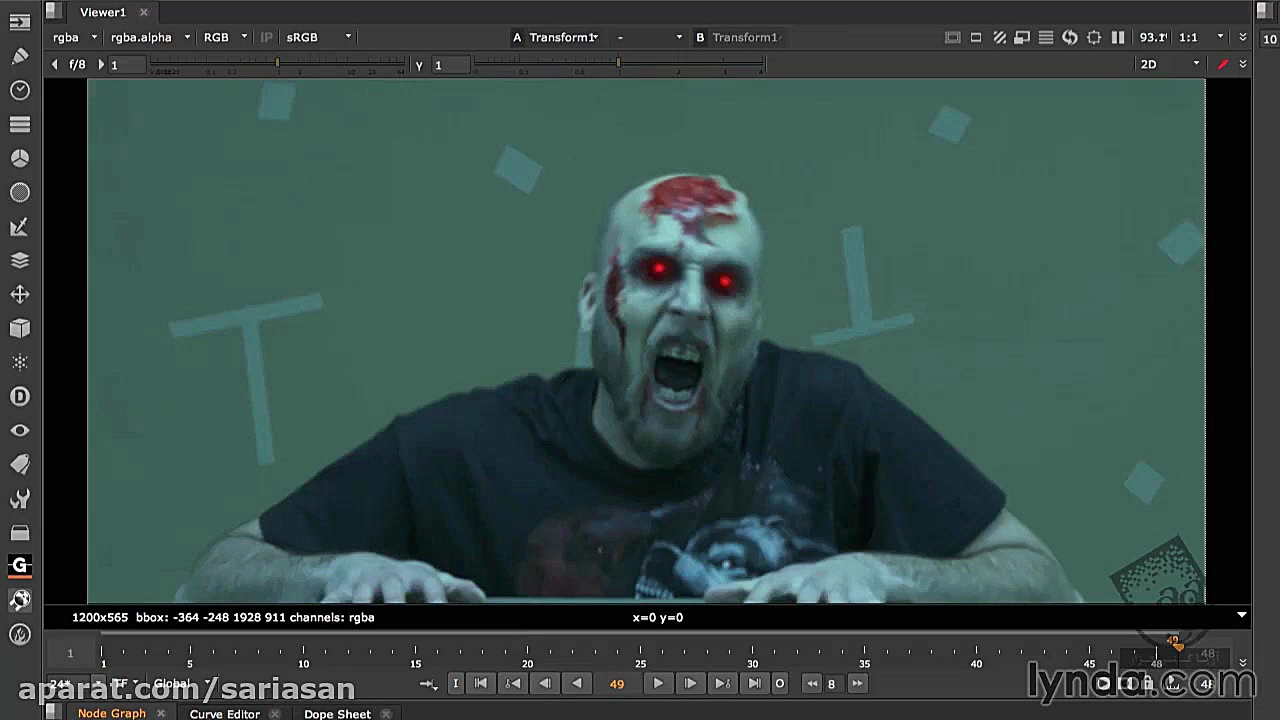Click the current frame field showing 49

pos(616,684)
